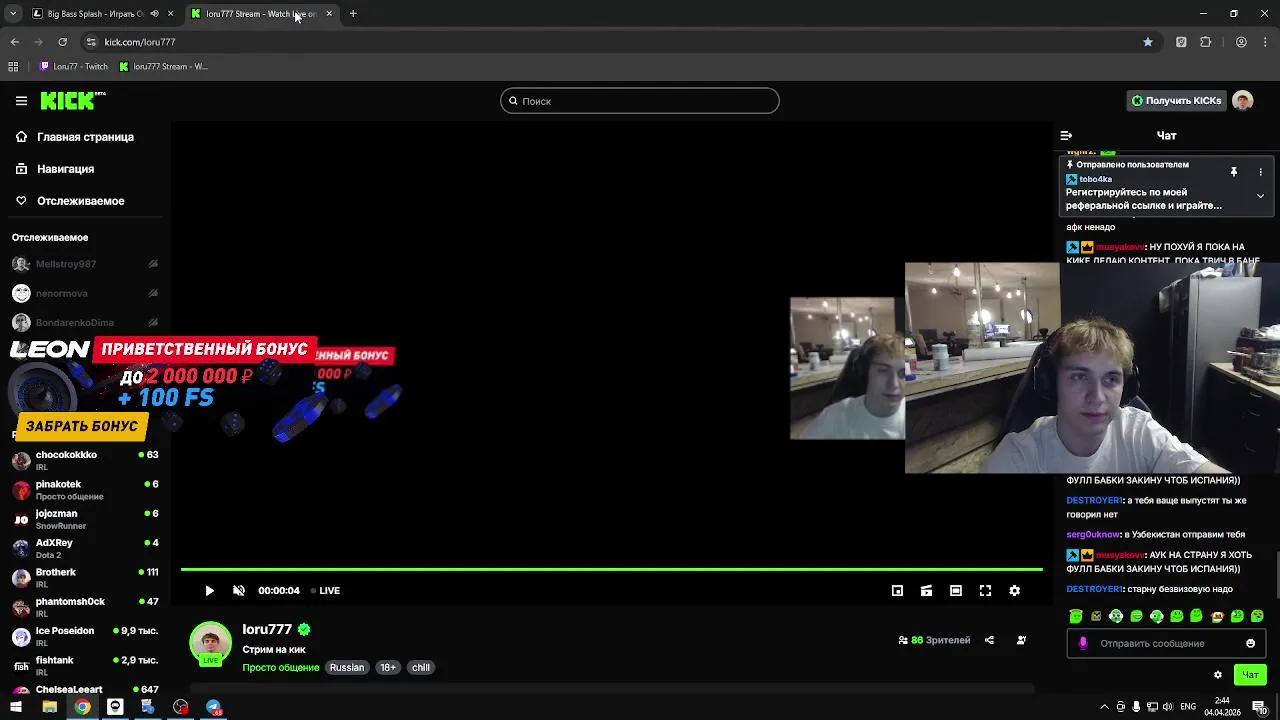Image resolution: width=1280 pixels, height=720 pixels.
Task: Collapse the chat panel
Action: [x=1066, y=135]
